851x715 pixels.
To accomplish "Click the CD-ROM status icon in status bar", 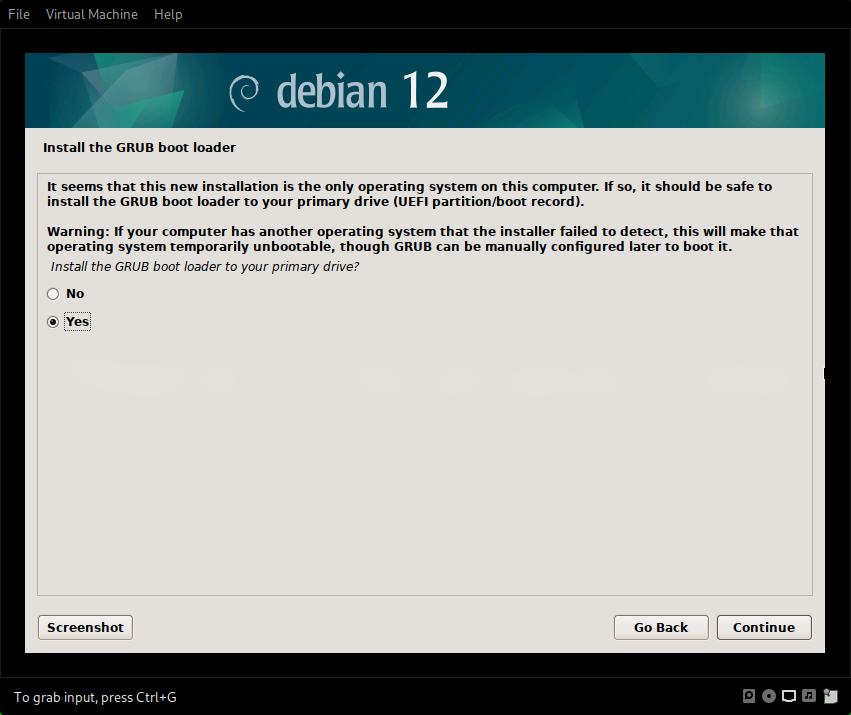I will [769, 695].
